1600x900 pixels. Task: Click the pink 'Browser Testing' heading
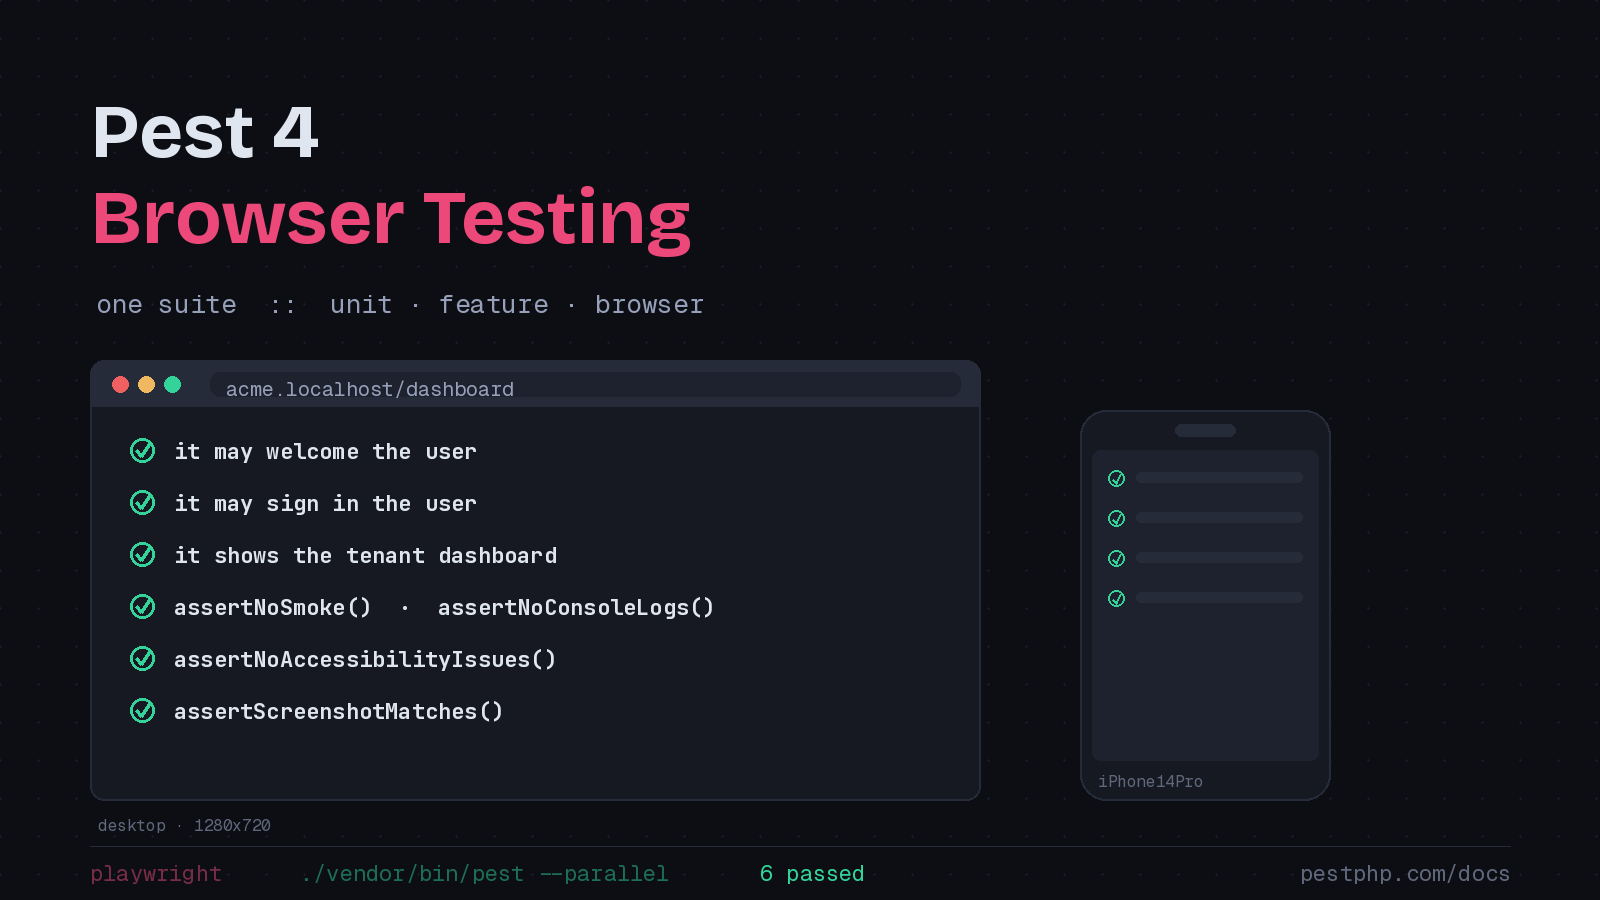392,220
